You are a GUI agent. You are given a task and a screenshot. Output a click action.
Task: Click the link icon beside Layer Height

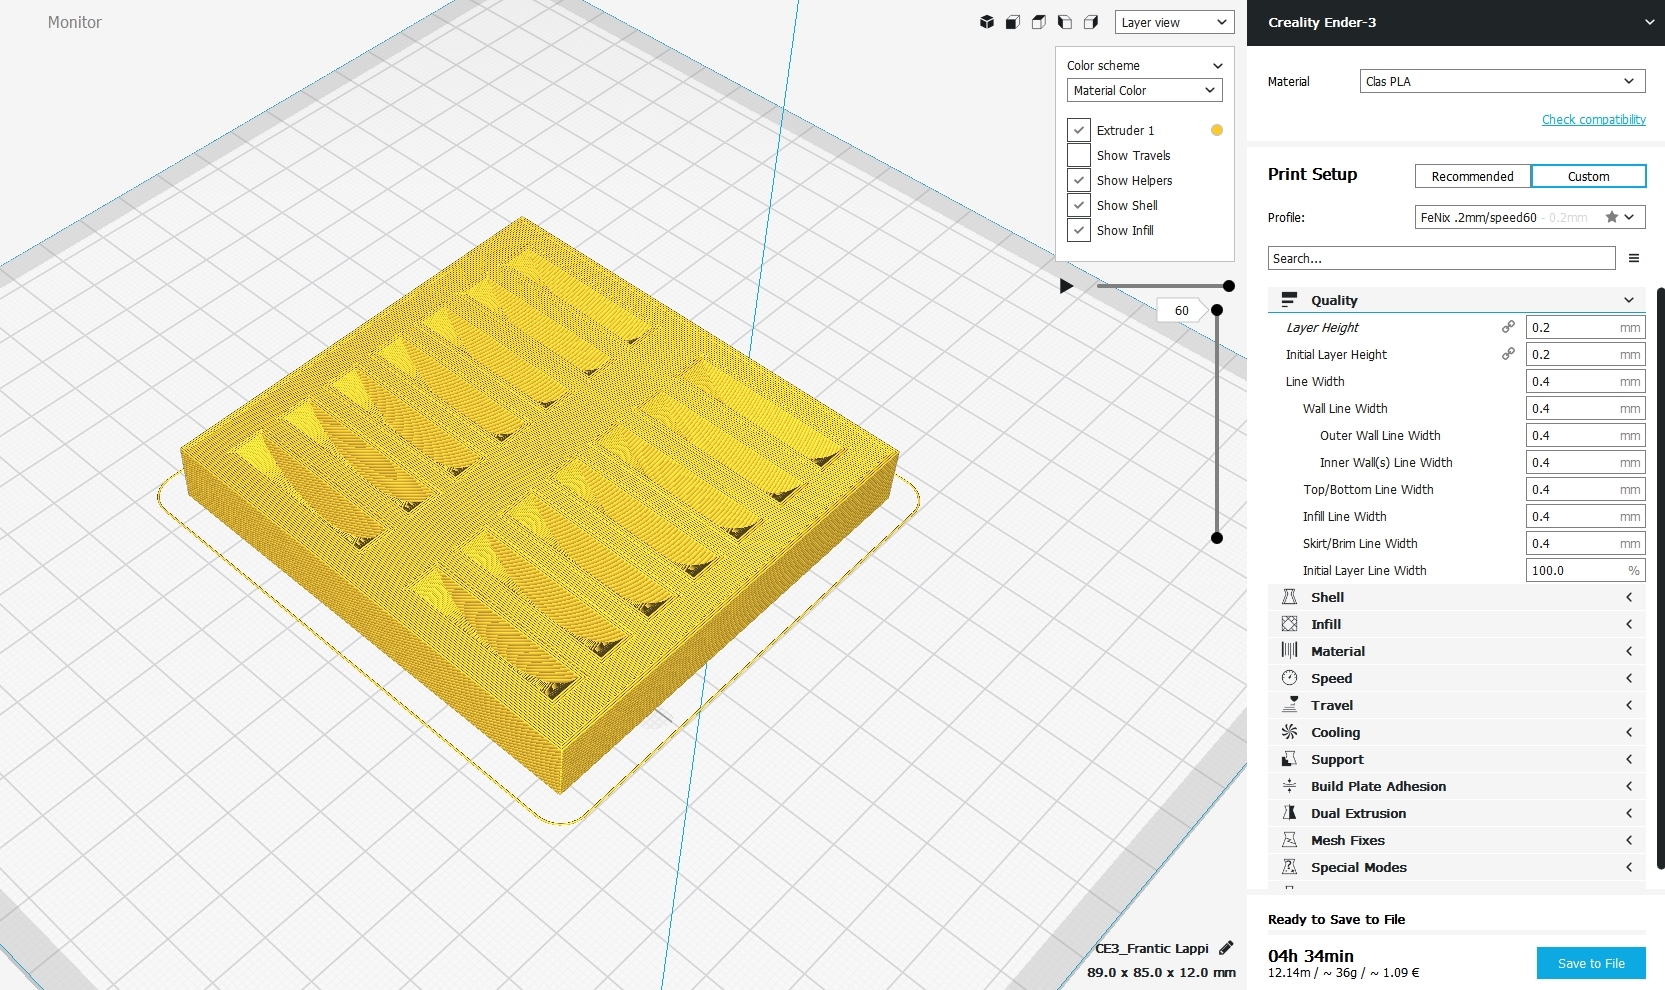[x=1508, y=327]
